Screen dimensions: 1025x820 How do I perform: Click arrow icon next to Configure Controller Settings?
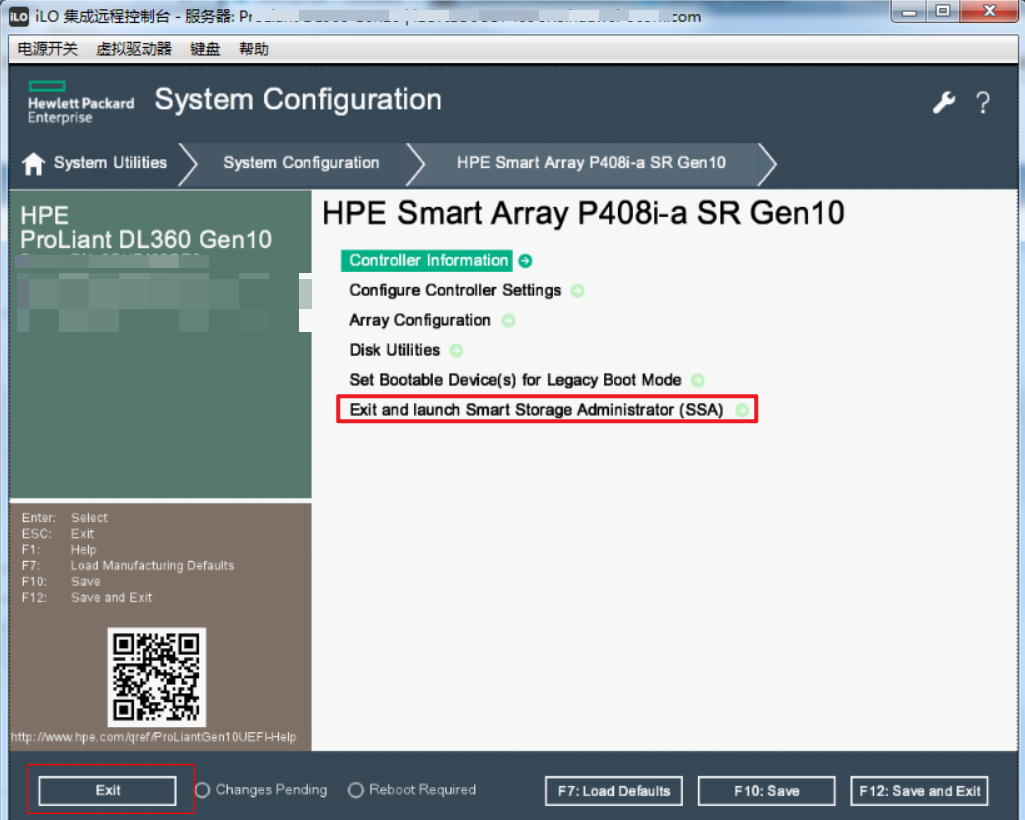tap(577, 291)
